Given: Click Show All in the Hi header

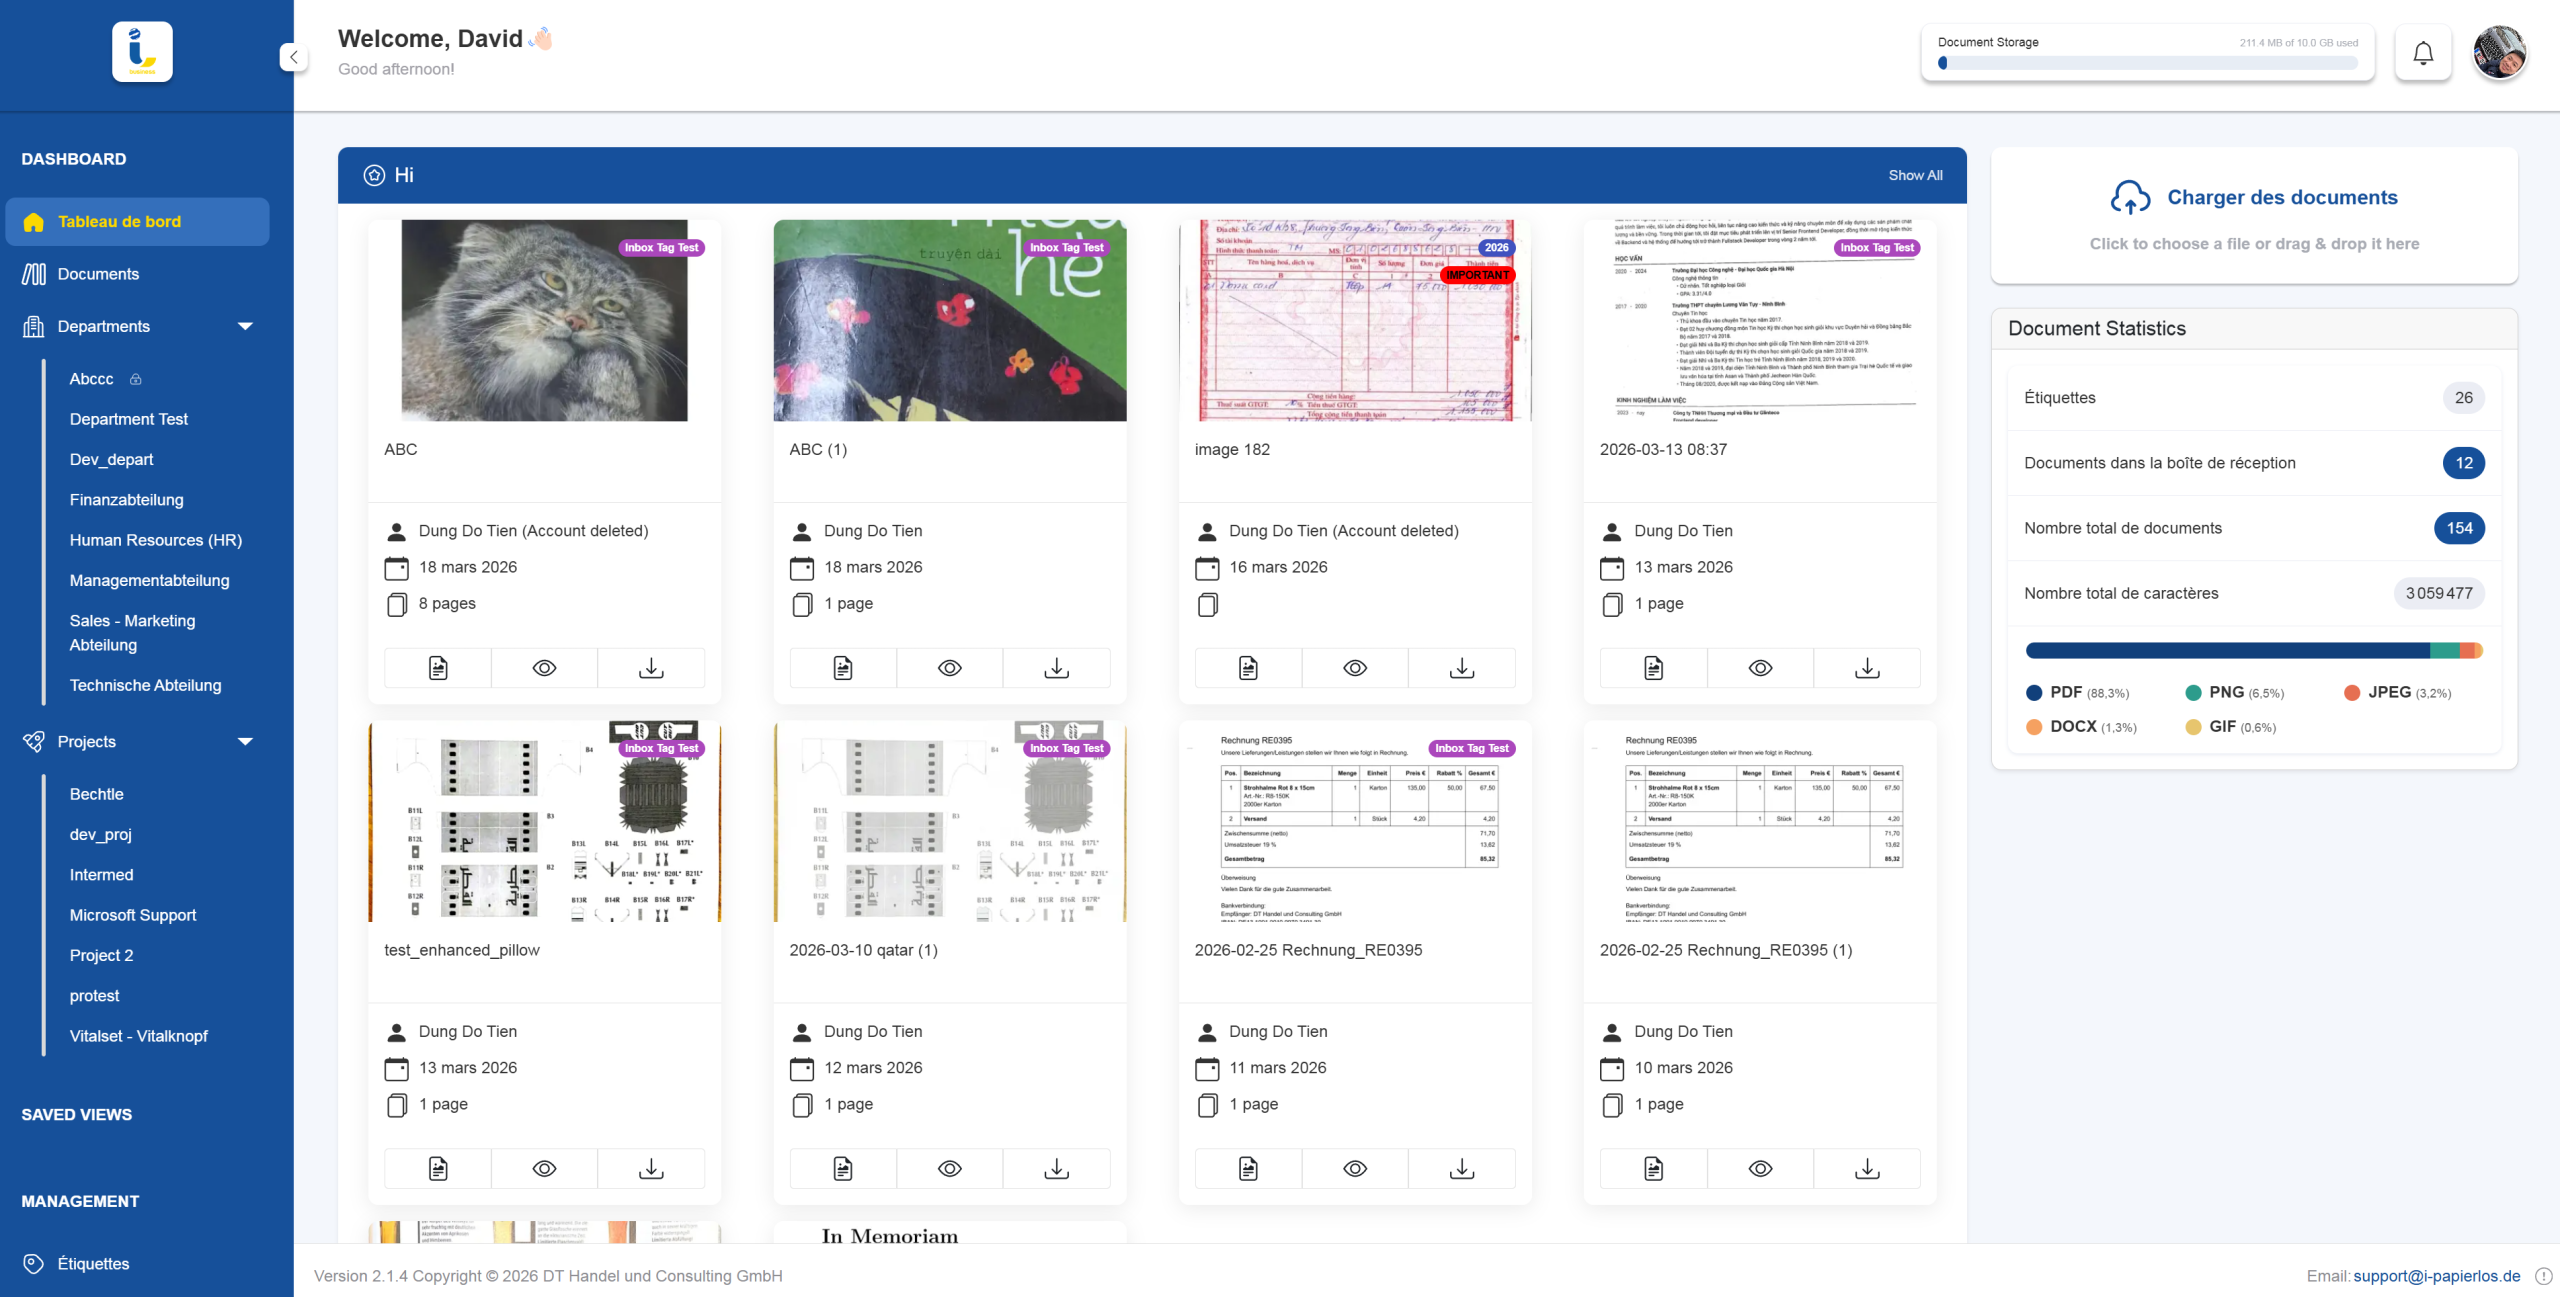Looking at the screenshot, I should [x=1915, y=175].
